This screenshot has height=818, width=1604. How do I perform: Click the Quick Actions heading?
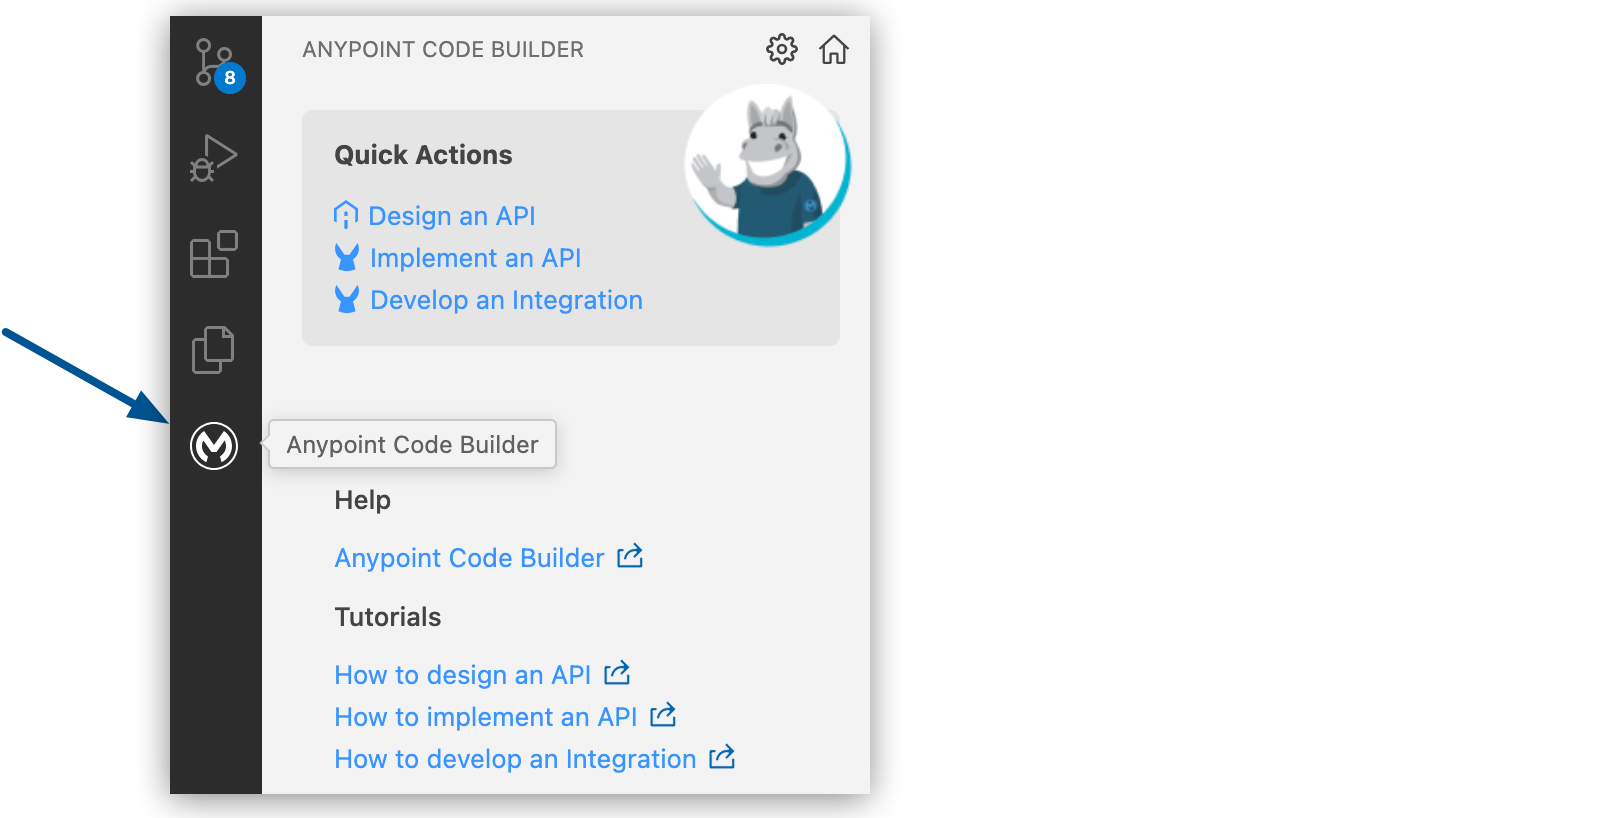coord(423,155)
